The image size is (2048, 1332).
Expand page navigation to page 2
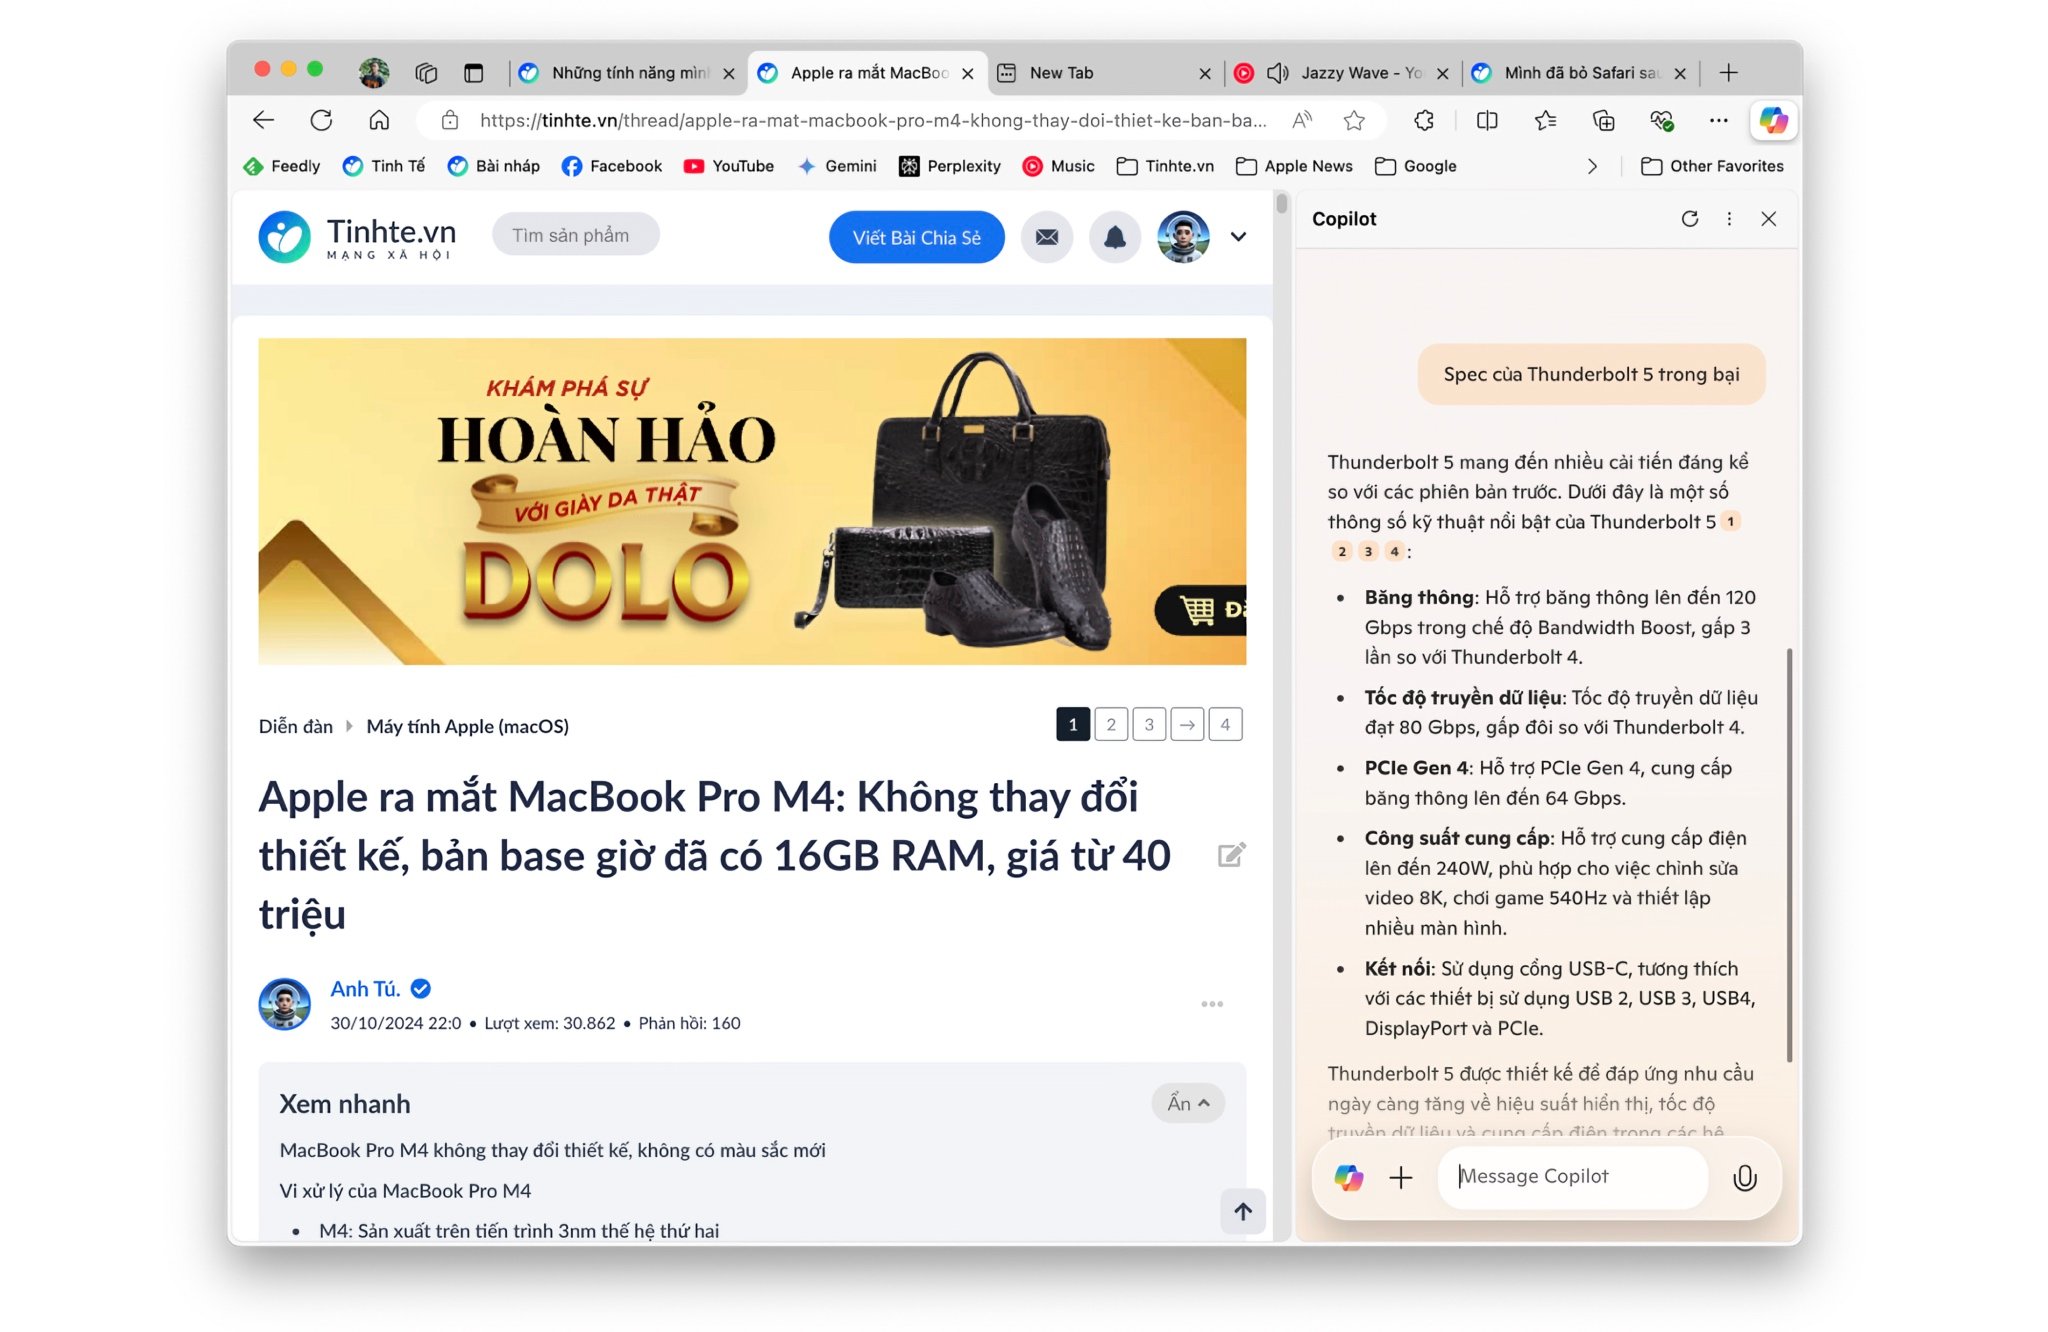[1111, 724]
